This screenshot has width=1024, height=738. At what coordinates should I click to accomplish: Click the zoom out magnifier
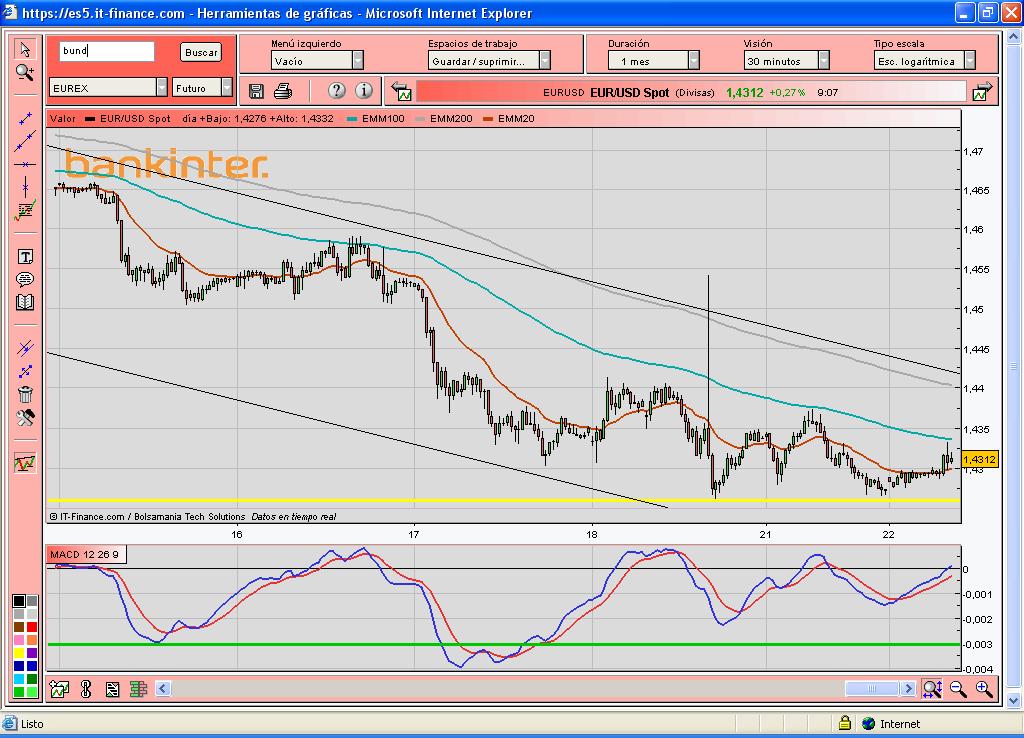point(958,688)
